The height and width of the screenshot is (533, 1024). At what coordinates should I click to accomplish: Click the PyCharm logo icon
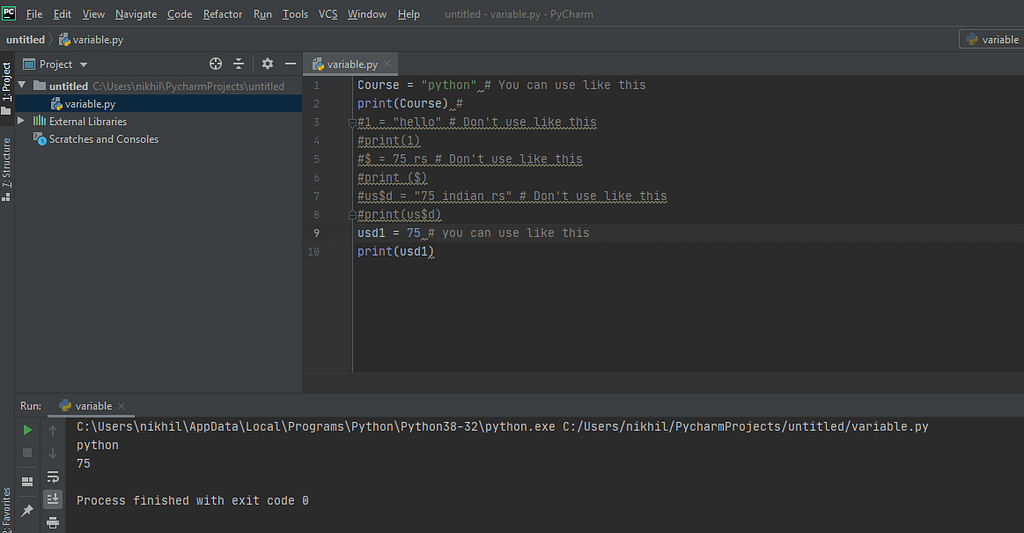[9, 13]
